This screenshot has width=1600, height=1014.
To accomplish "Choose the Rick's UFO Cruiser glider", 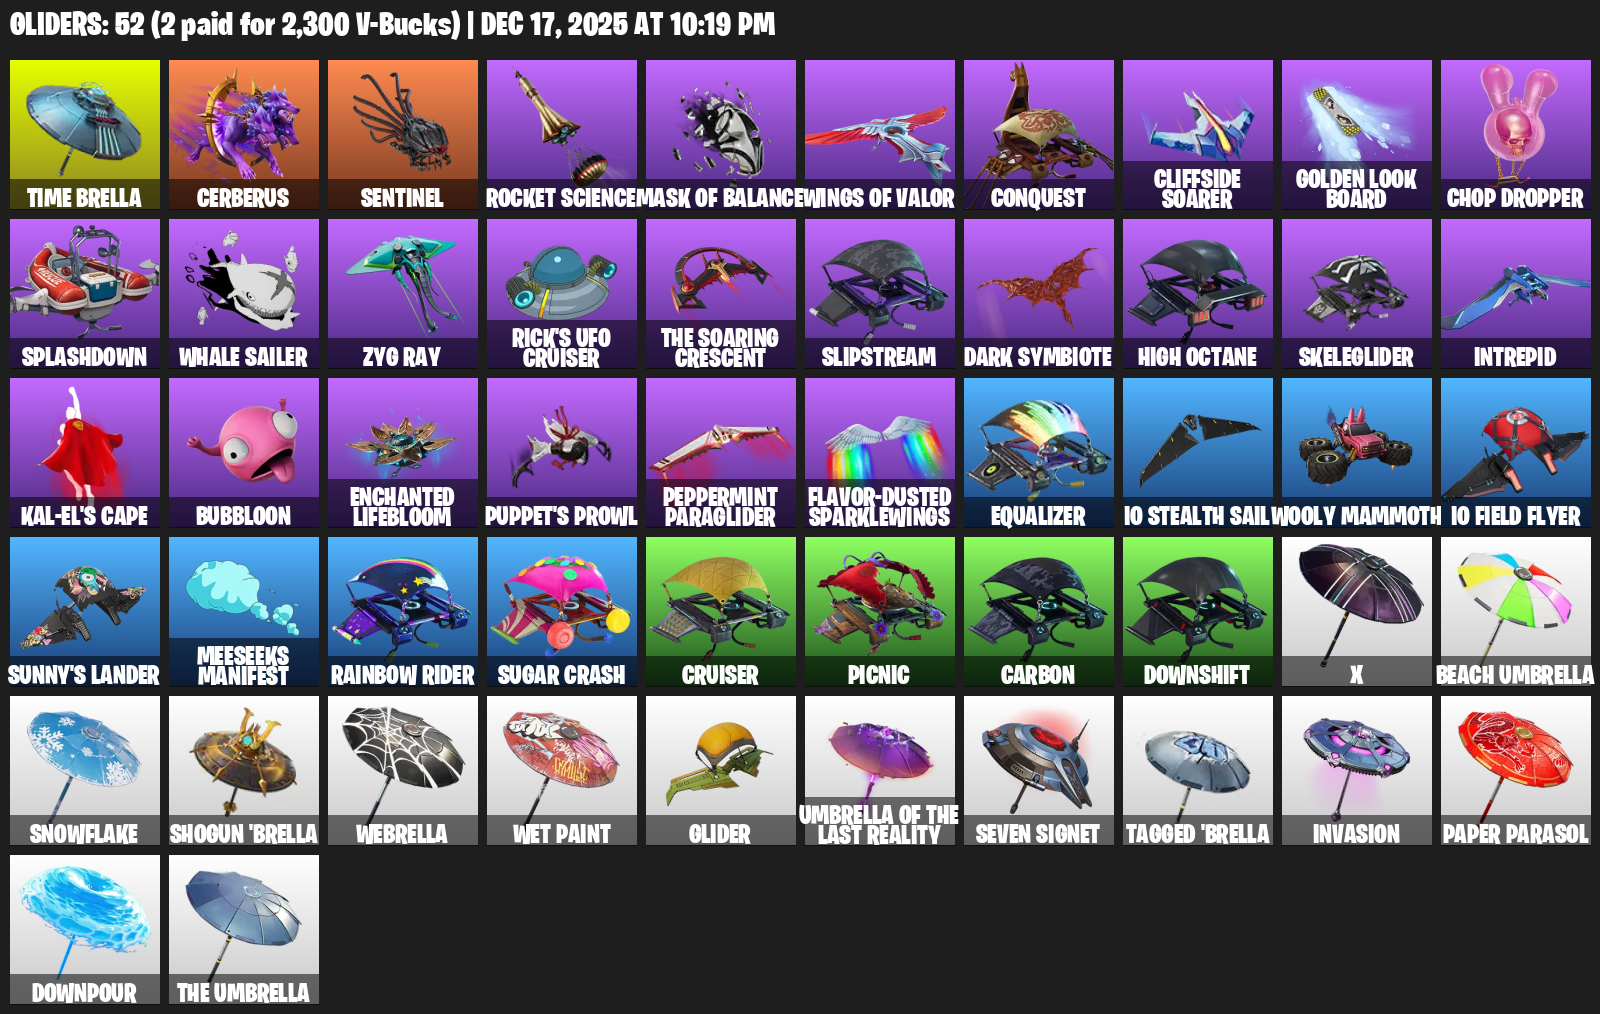I will pyautogui.click(x=562, y=294).
